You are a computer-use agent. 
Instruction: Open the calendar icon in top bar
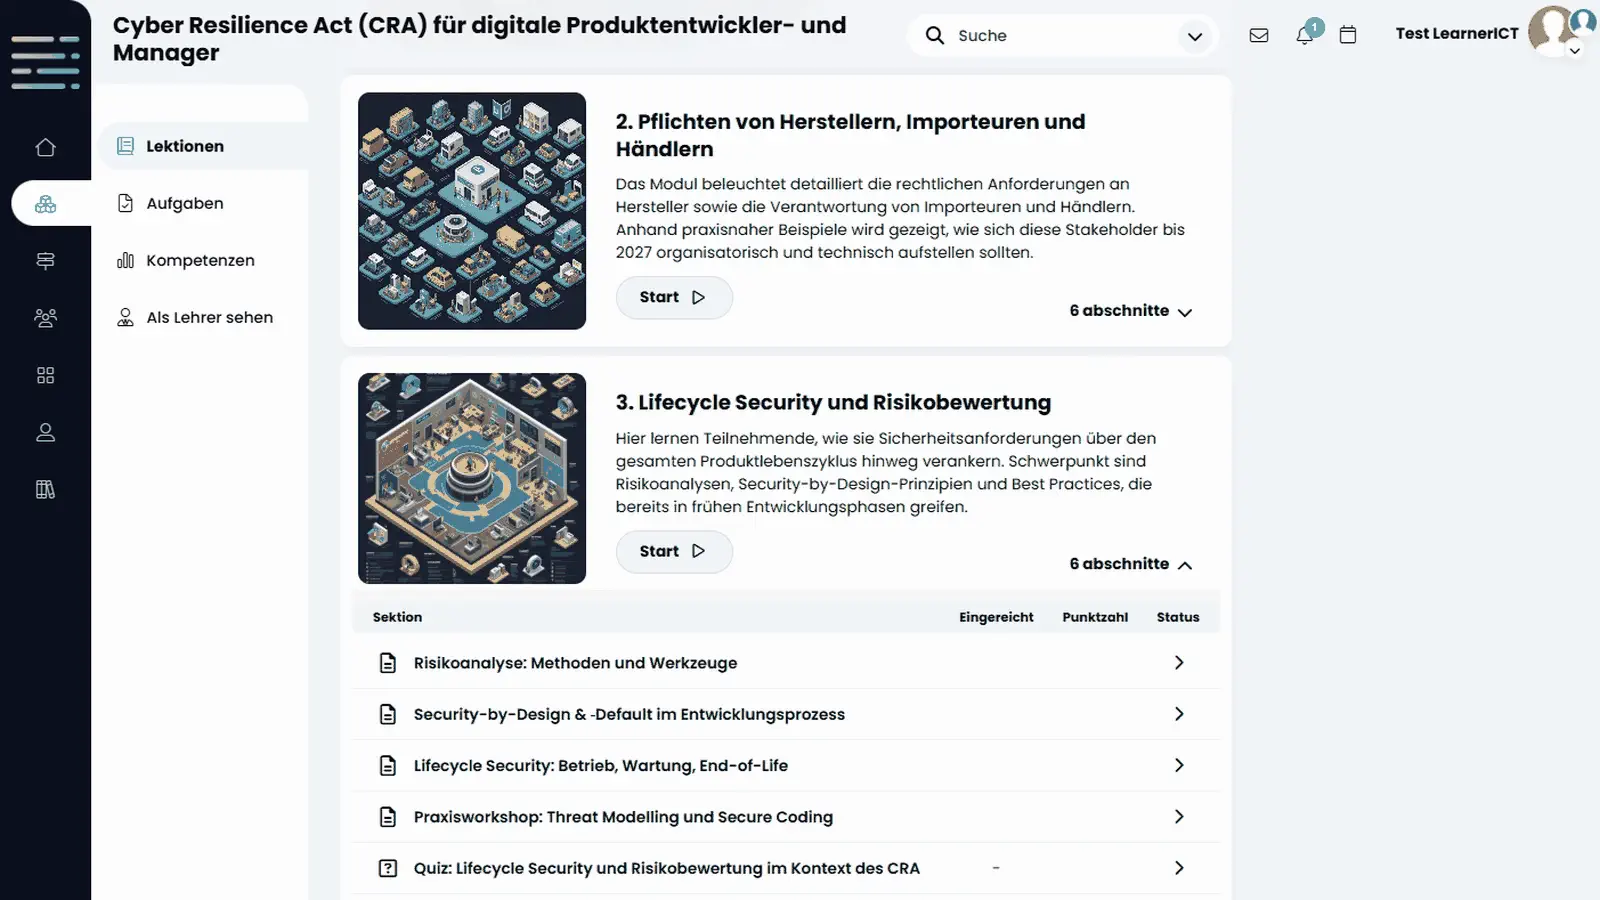tap(1348, 35)
